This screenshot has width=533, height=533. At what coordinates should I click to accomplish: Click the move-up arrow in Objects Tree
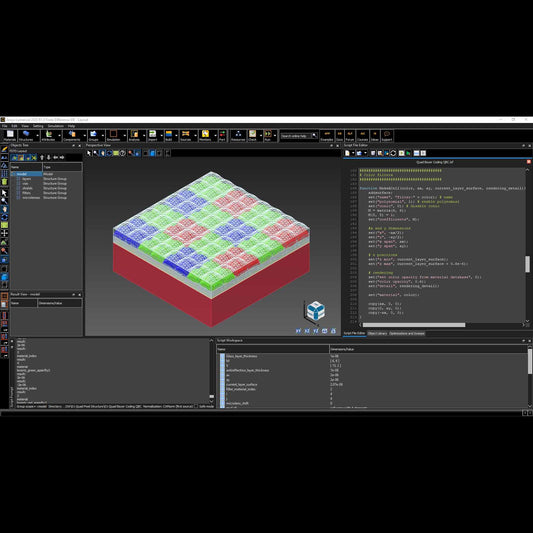[x=42, y=157]
